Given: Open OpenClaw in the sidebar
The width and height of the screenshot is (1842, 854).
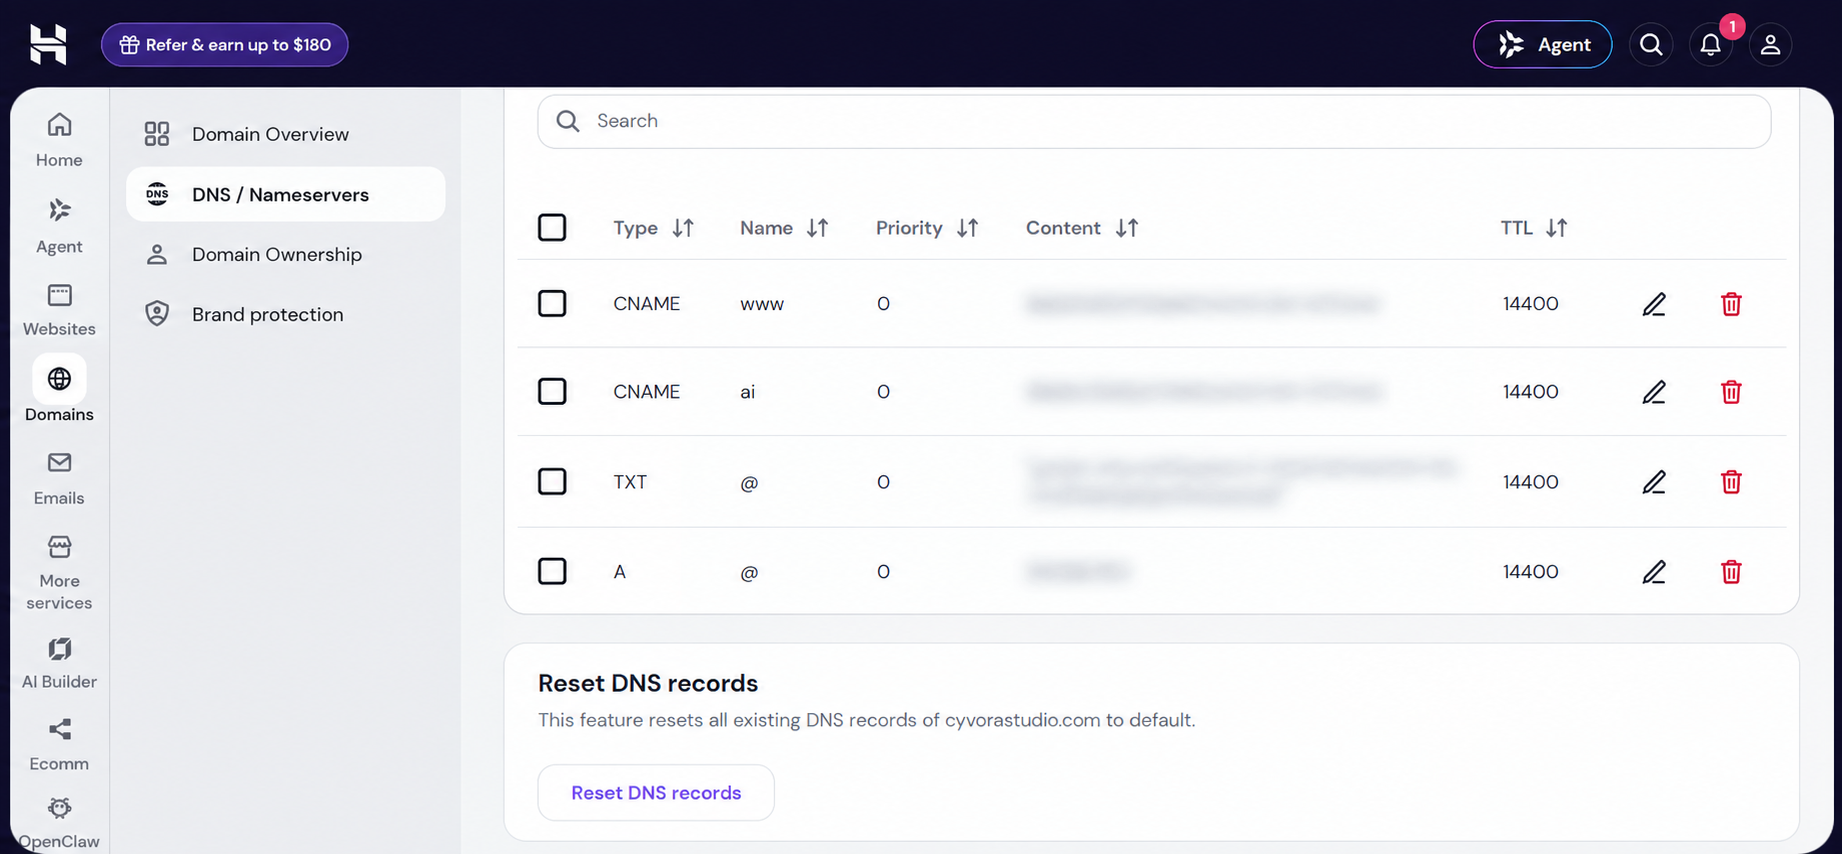Looking at the screenshot, I should (59, 823).
